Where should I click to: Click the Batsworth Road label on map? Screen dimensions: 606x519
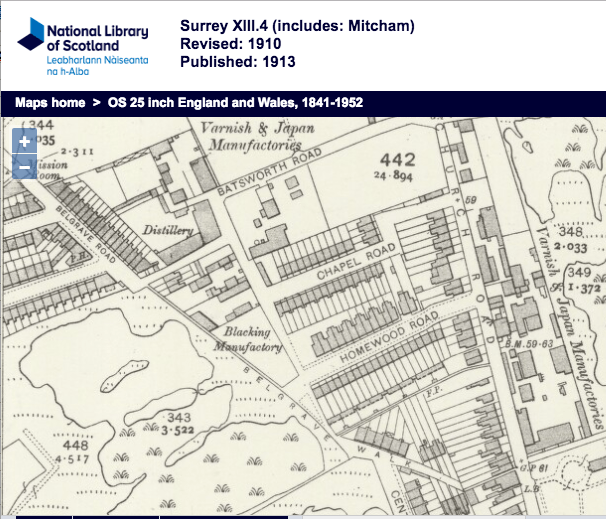coord(269,172)
